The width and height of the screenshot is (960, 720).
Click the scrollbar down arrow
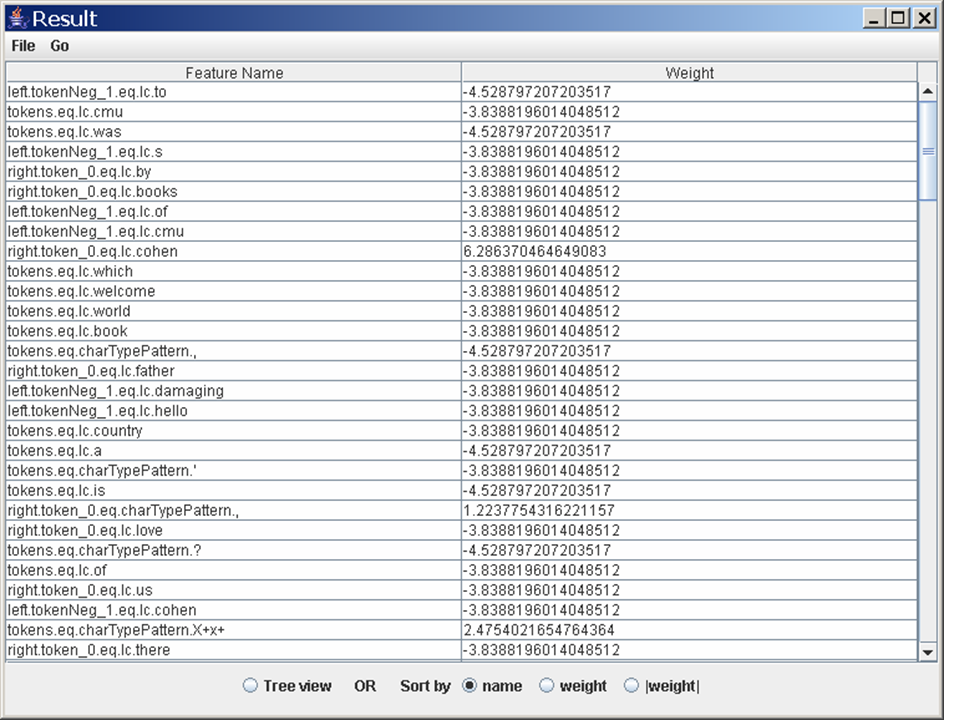[x=928, y=652]
